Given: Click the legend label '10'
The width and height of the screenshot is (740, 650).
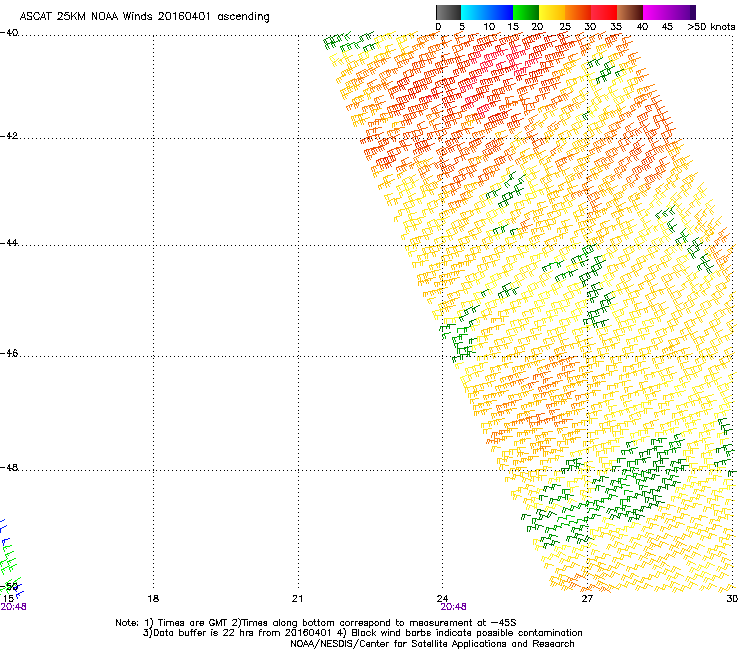Looking at the screenshot, I should pos(489,27).
